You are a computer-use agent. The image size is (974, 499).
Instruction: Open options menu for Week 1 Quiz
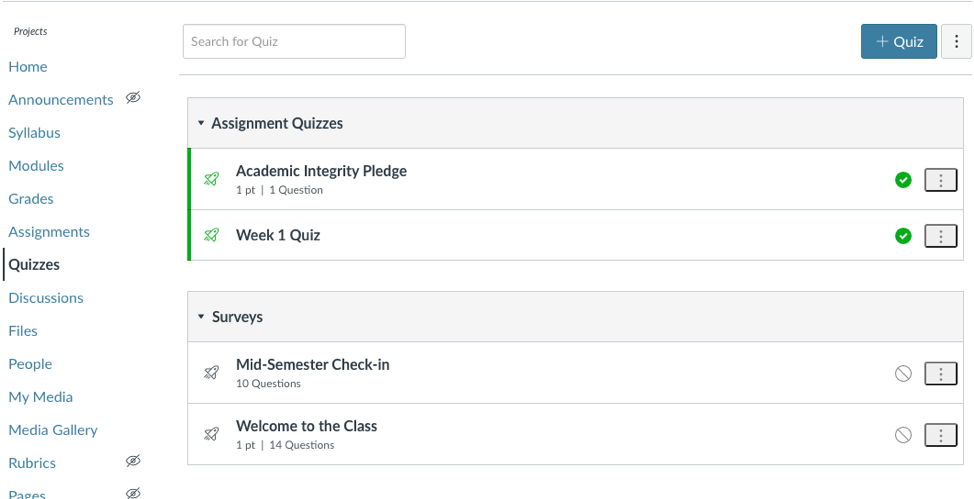point(940,236)
